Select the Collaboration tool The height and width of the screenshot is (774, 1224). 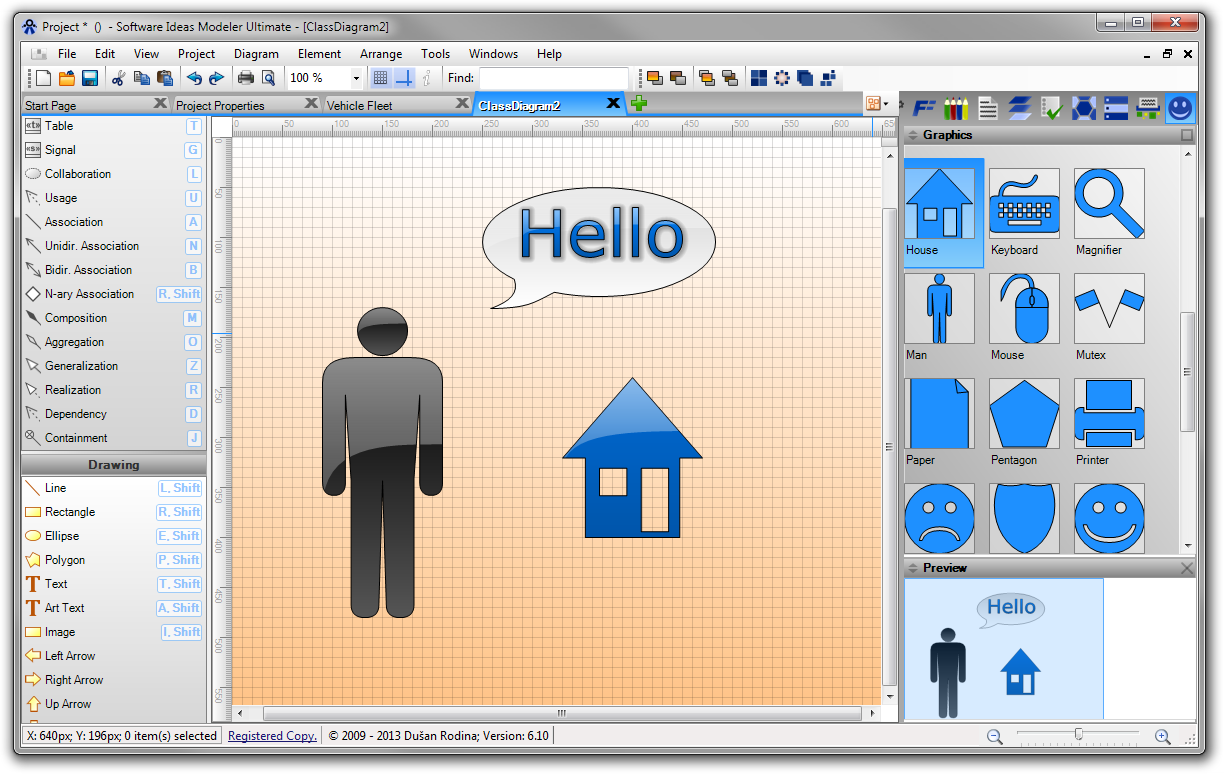point(112,174)
